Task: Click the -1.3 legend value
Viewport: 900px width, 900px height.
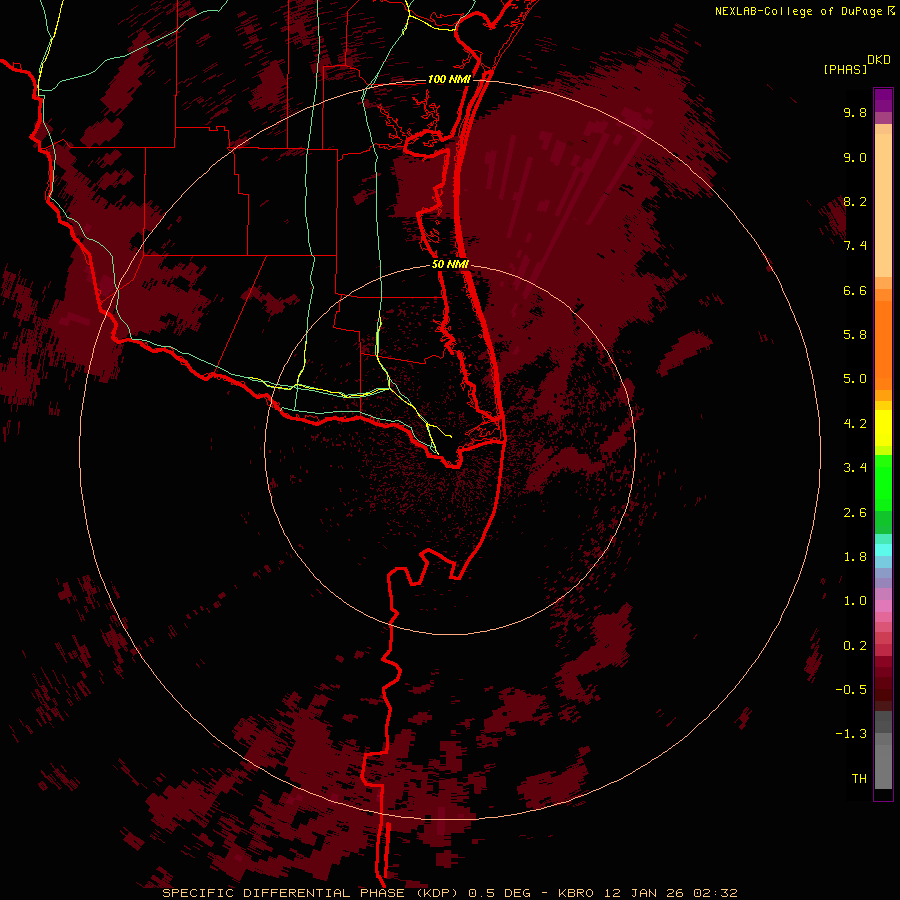Action: (851, 734)
